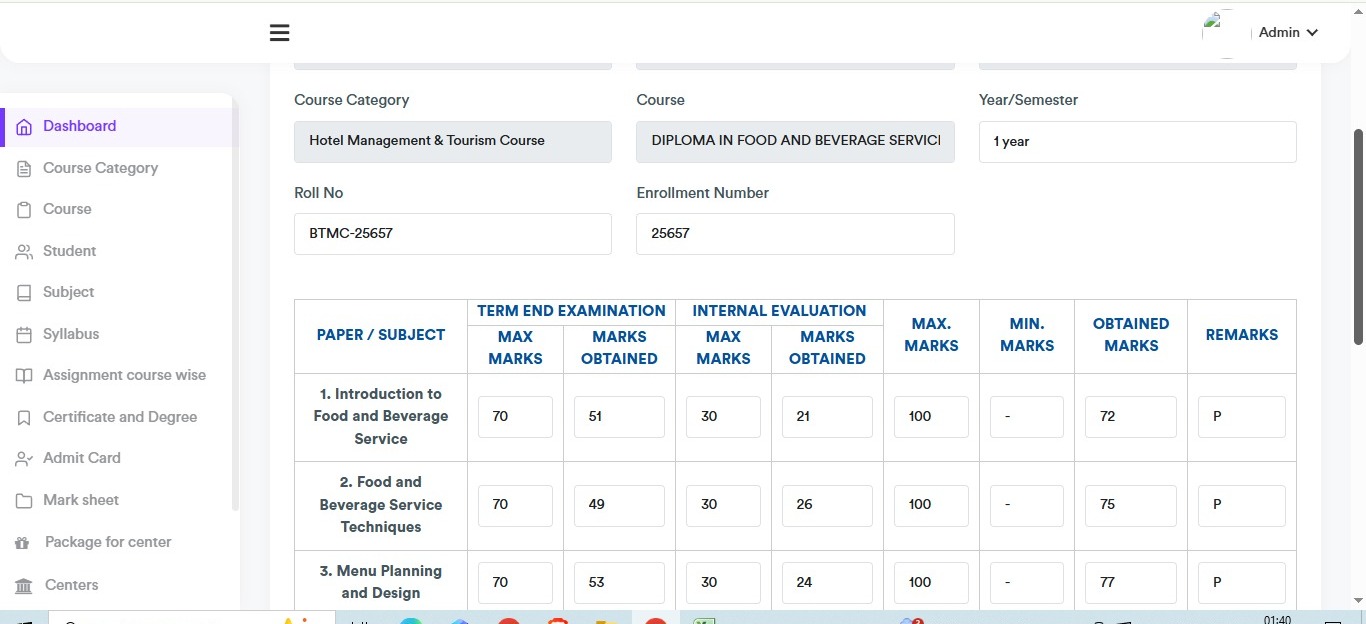Click the Course field showing Diploma in Food

[795, 142]
